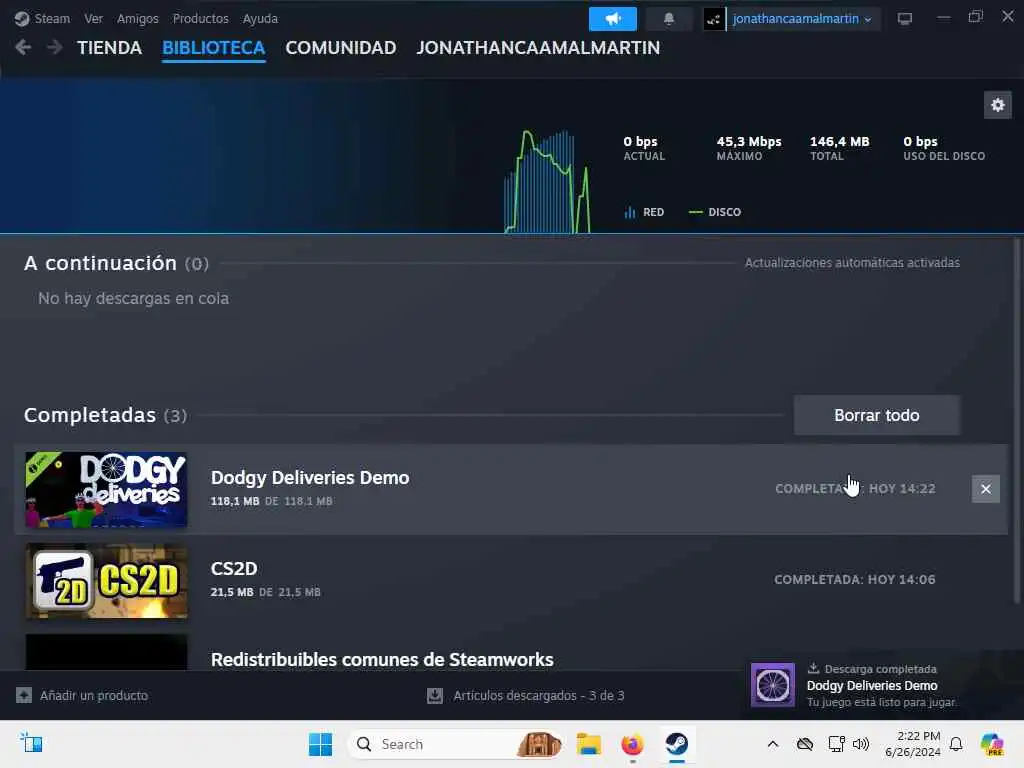The height and width of the screenshot is (768, 1024).
Task: Open the notifications bell in Steam
Action: pos(669,19)
